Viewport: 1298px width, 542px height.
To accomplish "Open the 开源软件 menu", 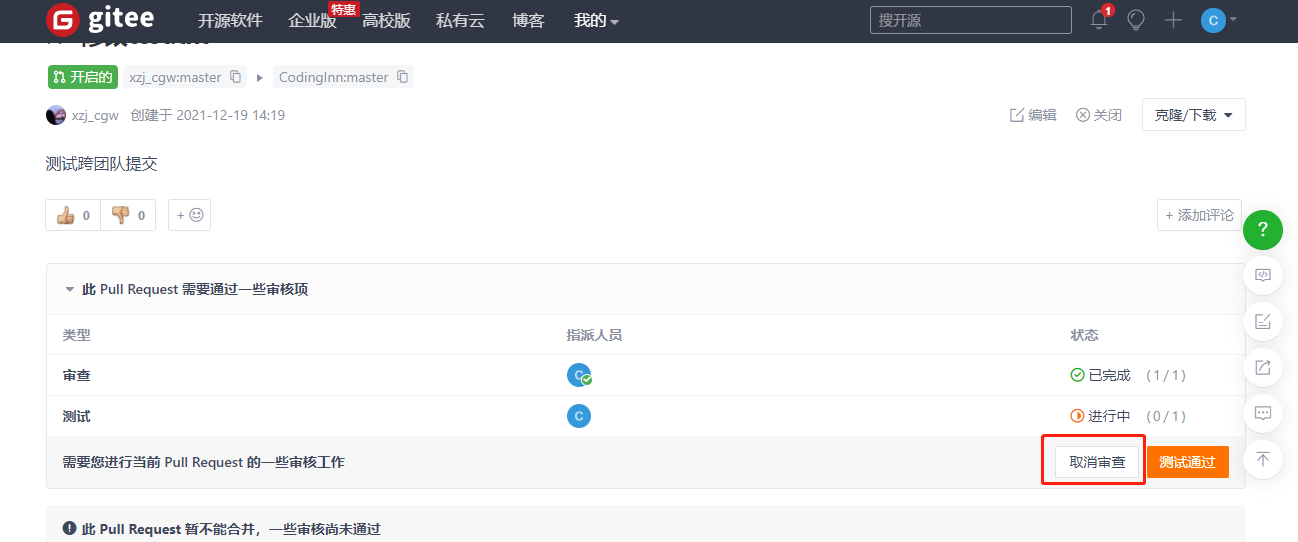I will pos(230,20).
